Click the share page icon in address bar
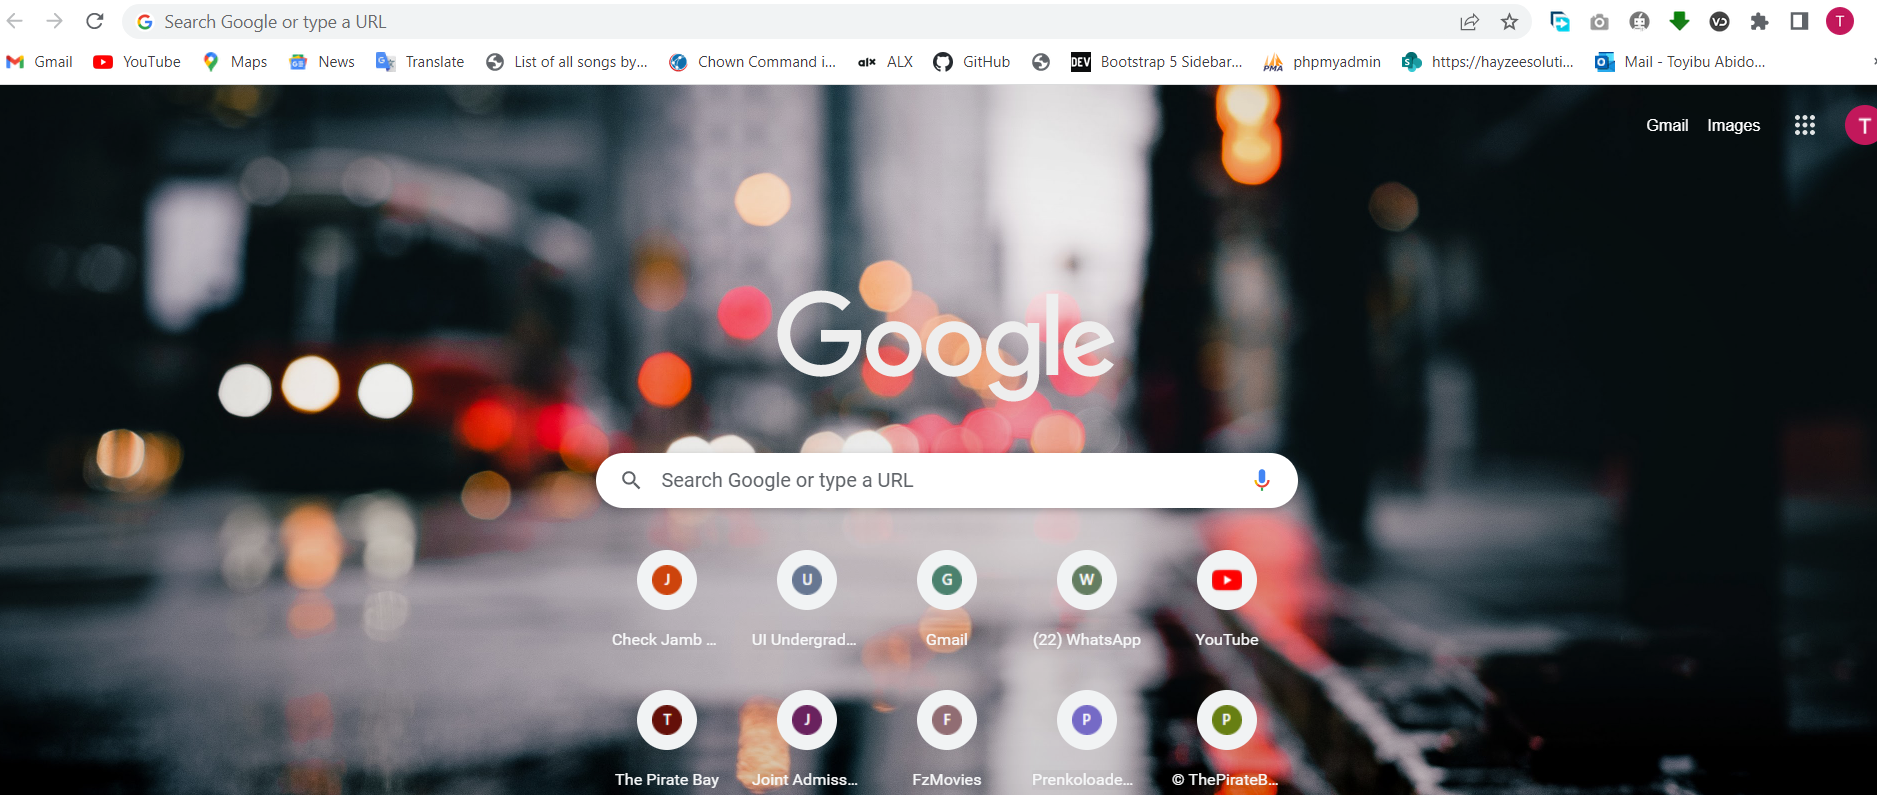This screenshot has width=1877, height=795. 1469,22
